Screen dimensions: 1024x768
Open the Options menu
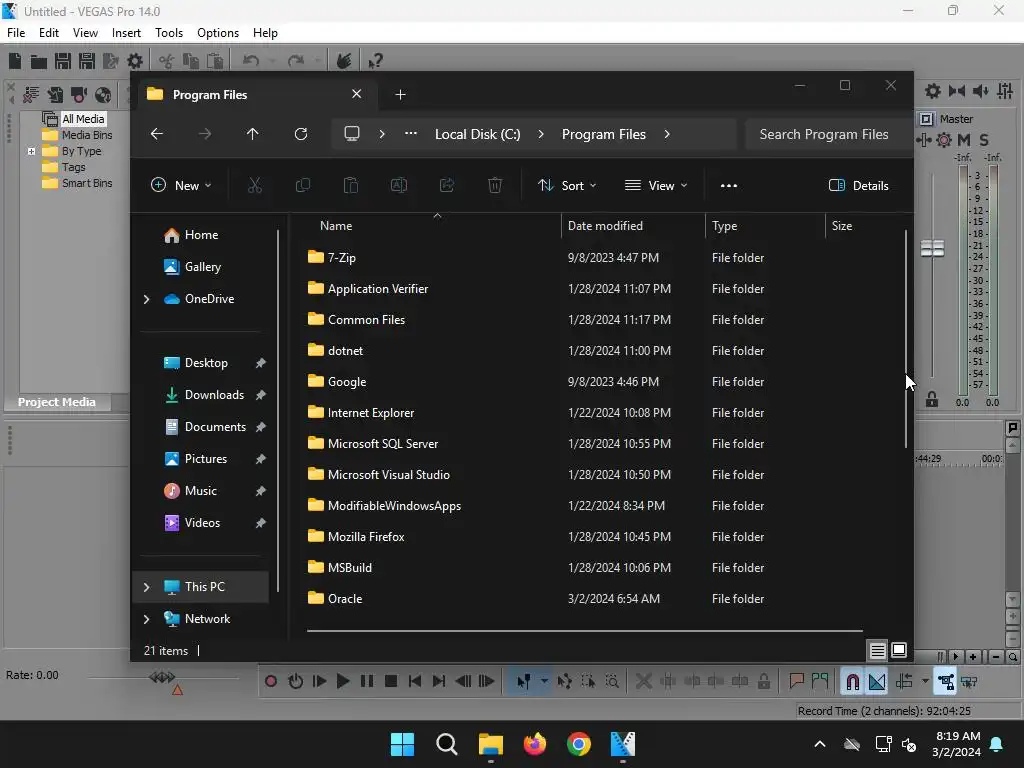tap(217, 33)
